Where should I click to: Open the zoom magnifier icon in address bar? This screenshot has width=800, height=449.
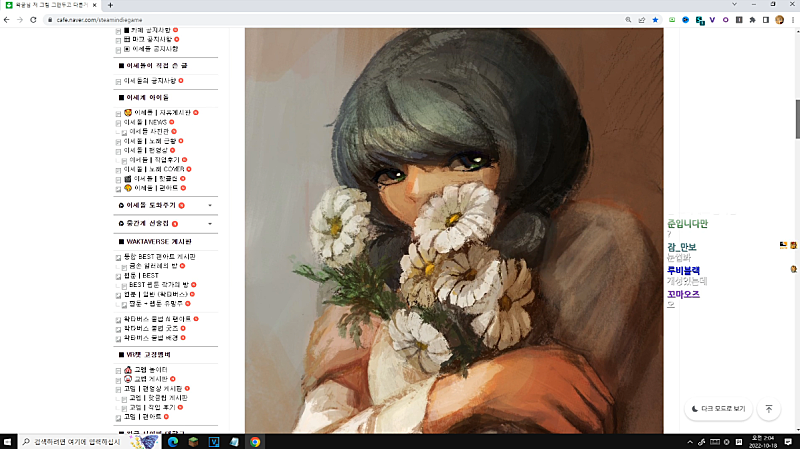[x=628, y=20]
